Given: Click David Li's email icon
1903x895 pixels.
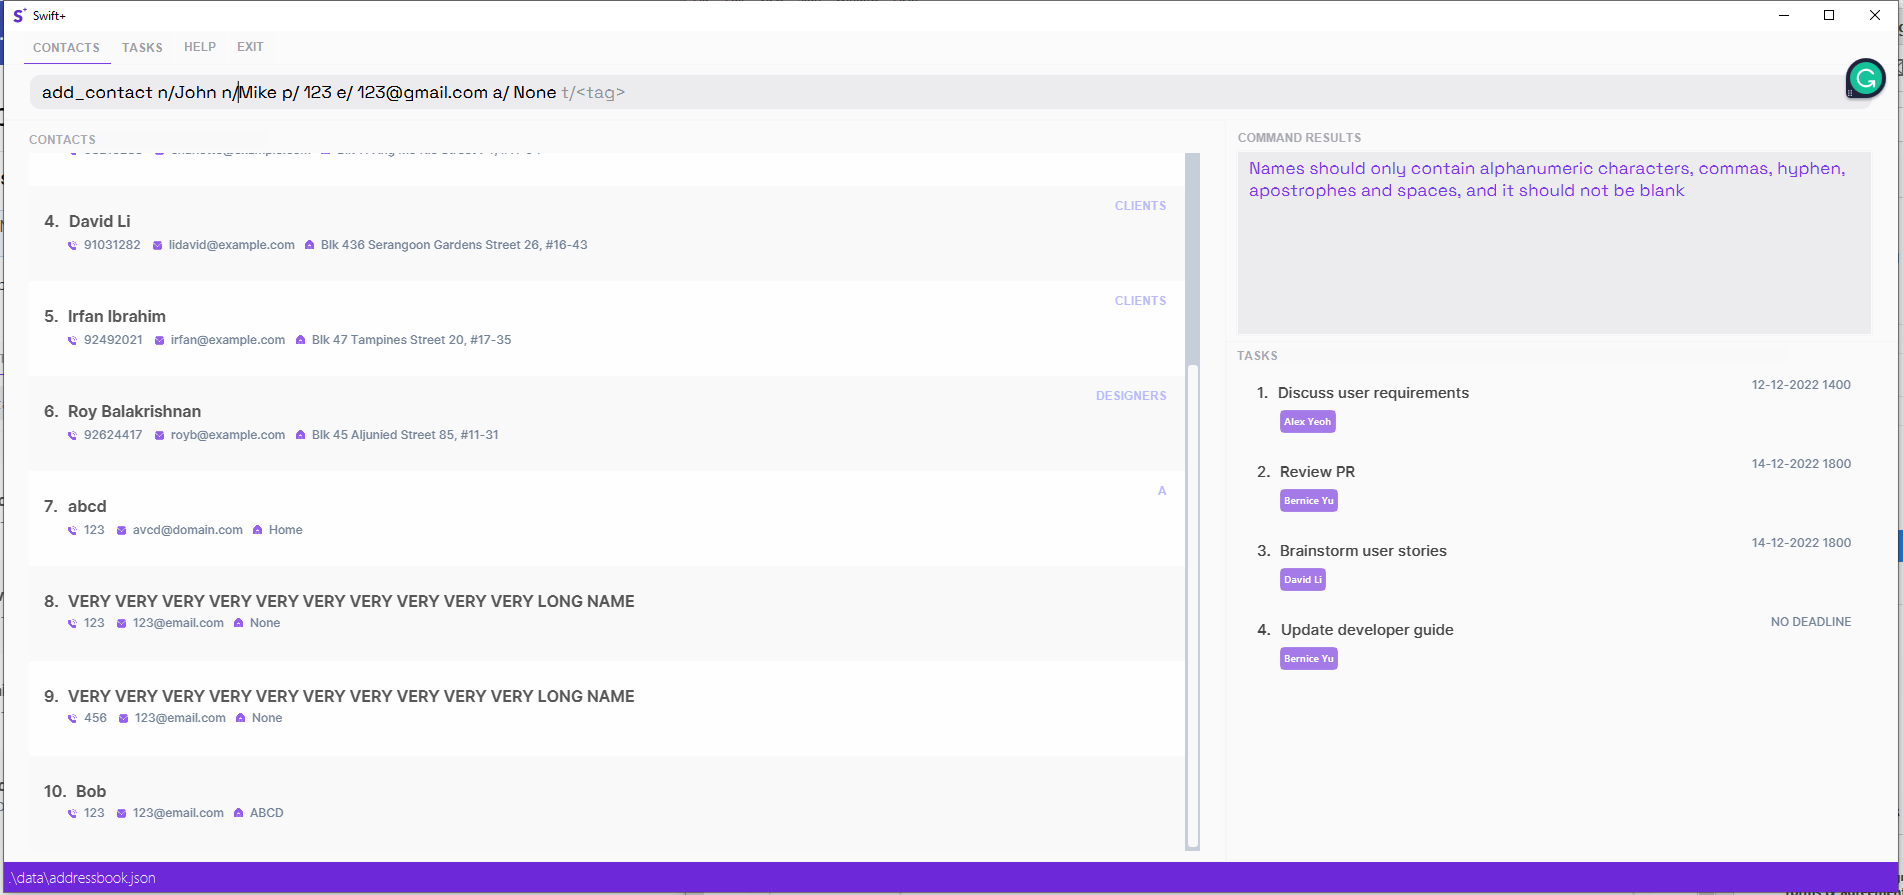Looking at the screenshot, I should [x=157, y=245].
